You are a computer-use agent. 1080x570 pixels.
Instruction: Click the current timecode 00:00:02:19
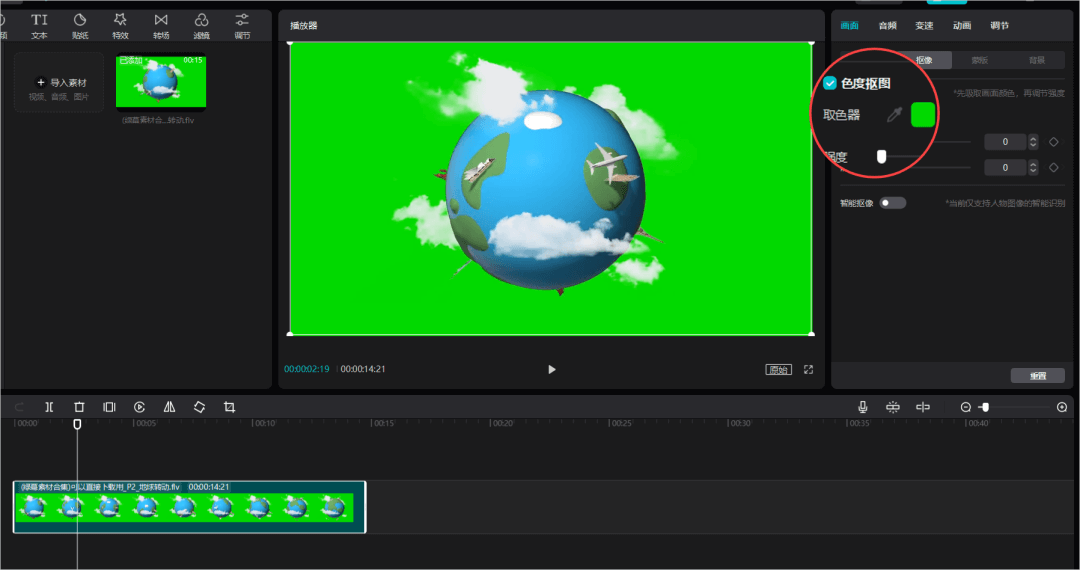pos(307,369)
